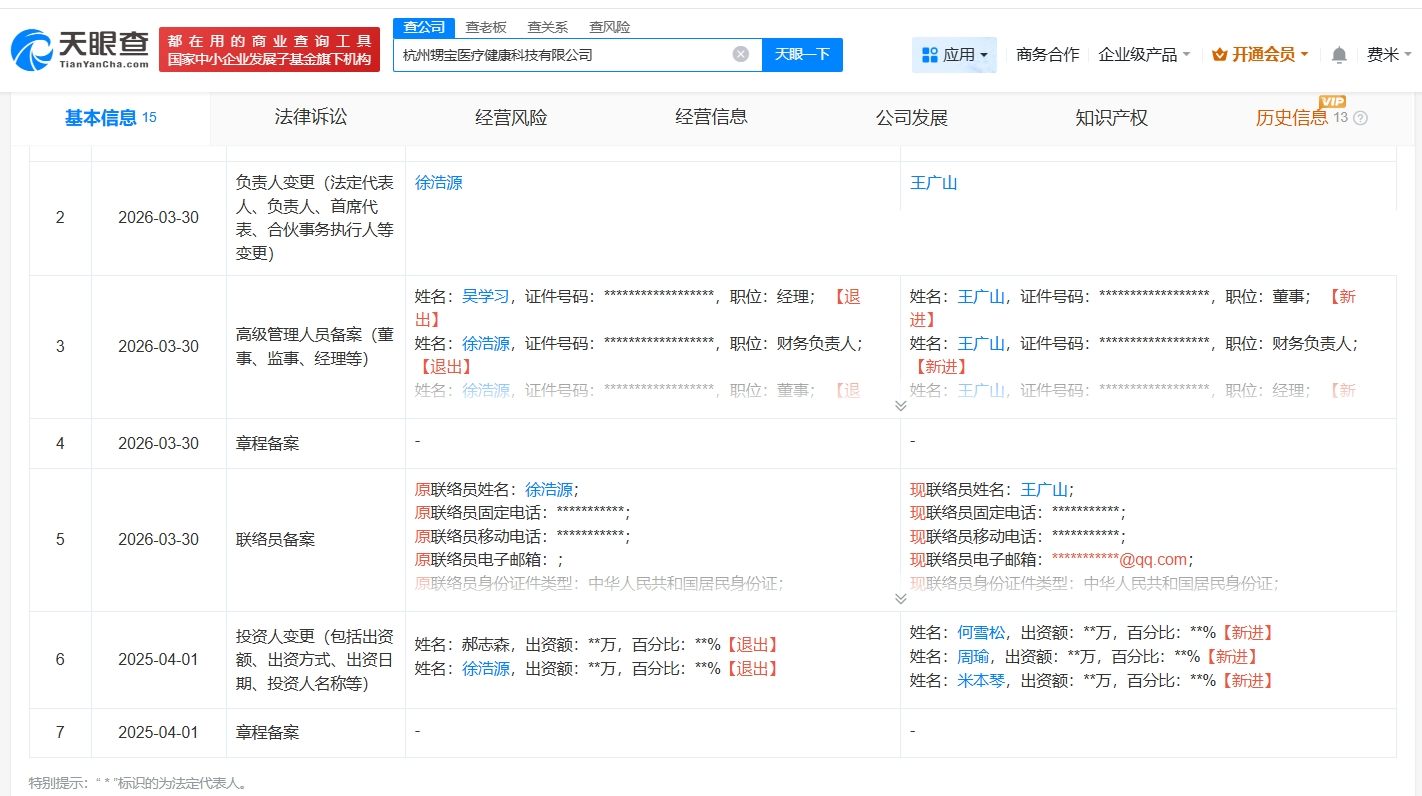Open the 商务合作 link

point(1047,55)
